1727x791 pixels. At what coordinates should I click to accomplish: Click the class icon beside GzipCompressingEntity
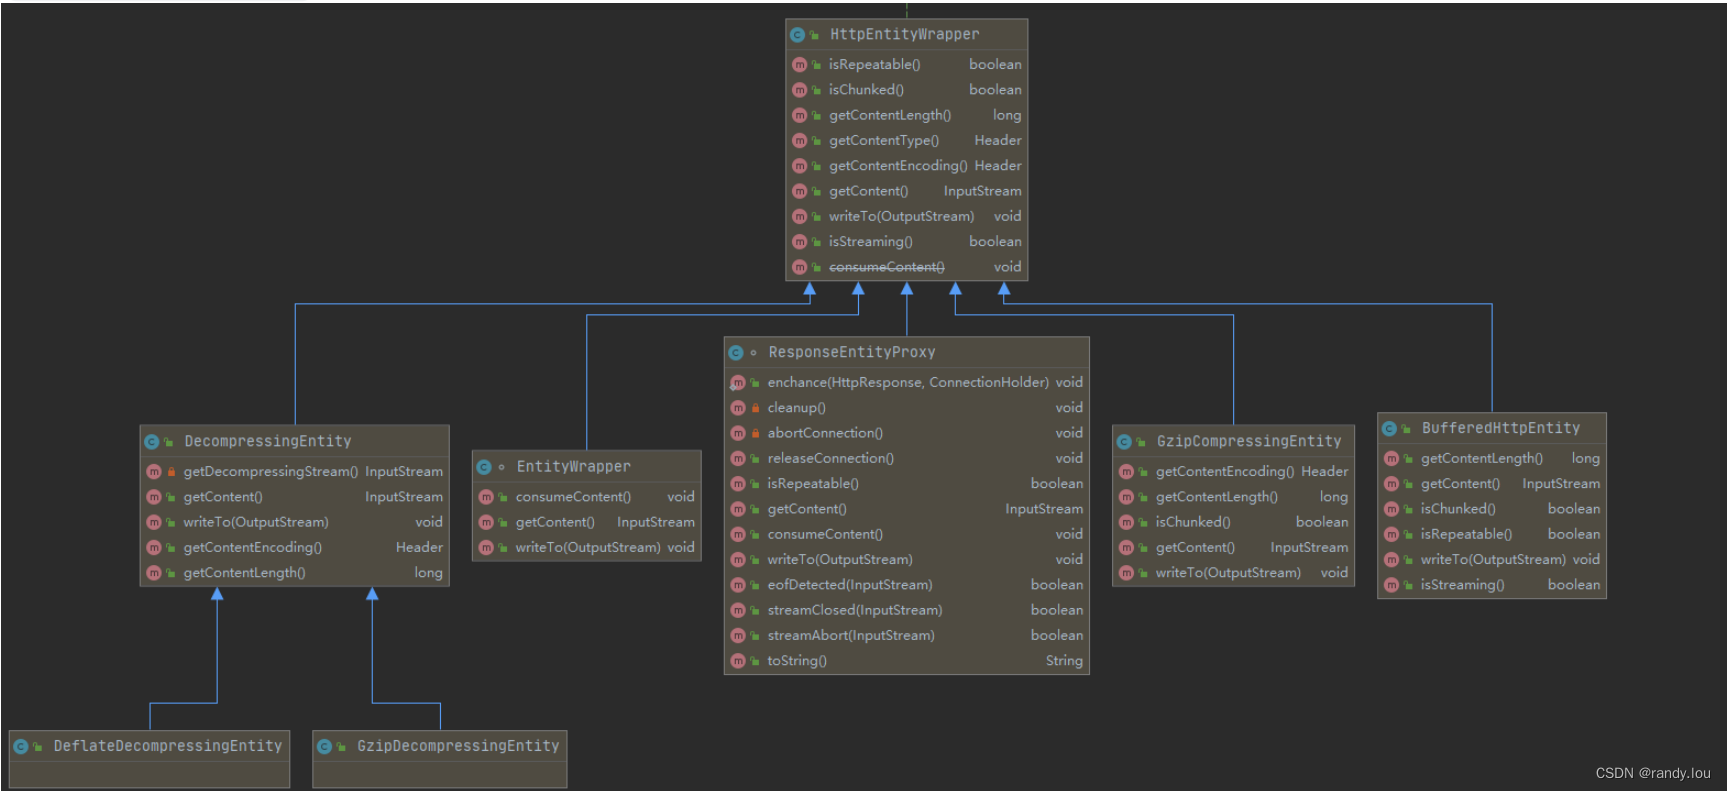(x=1124, y=442)
